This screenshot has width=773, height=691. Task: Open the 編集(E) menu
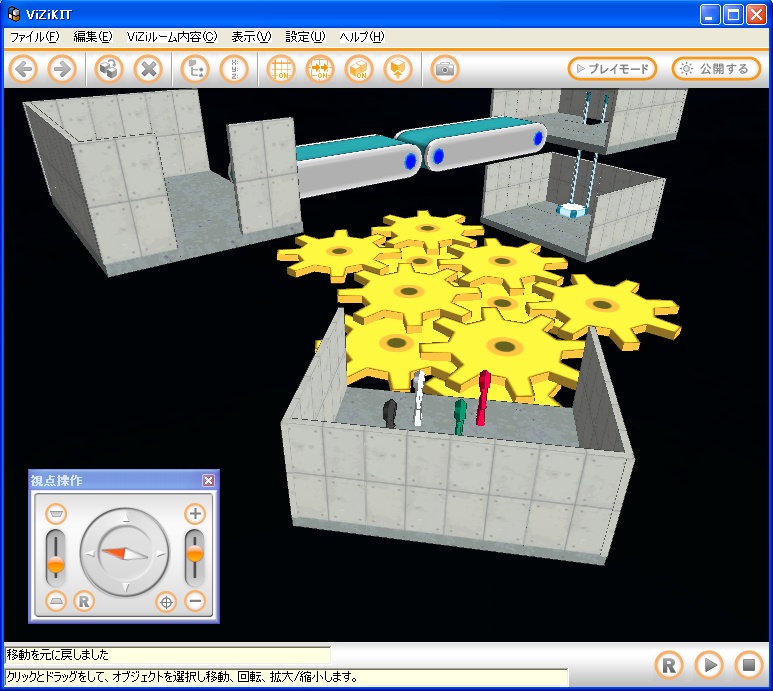coord(92,37)
